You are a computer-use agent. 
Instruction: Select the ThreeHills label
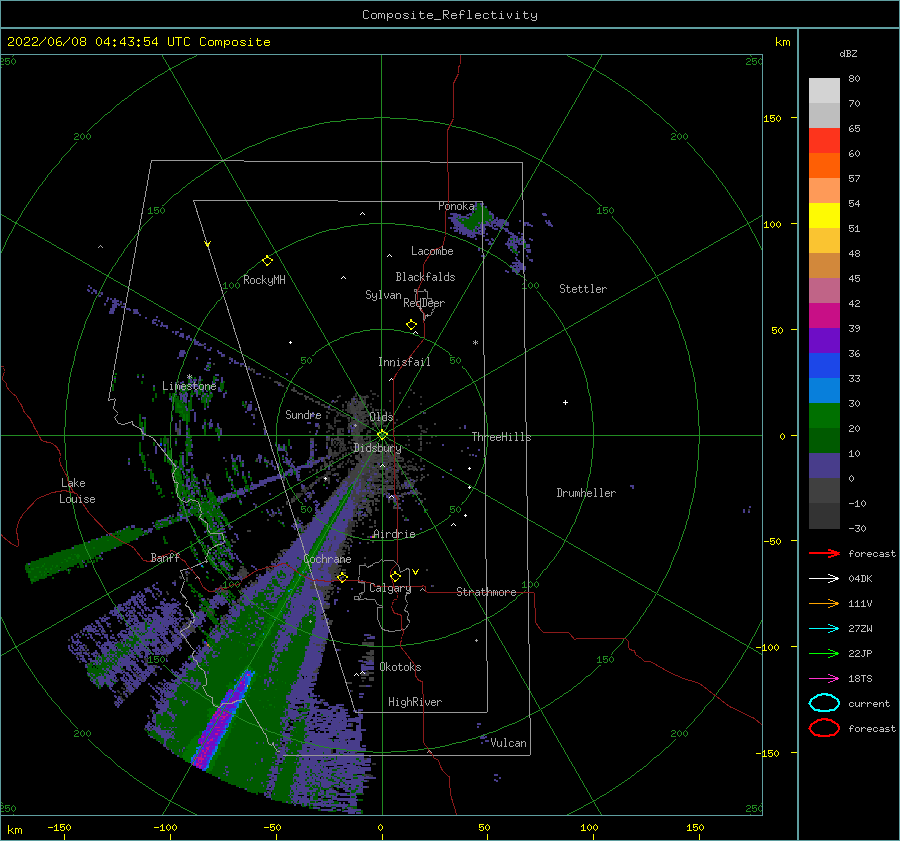[x=501, y=437]
